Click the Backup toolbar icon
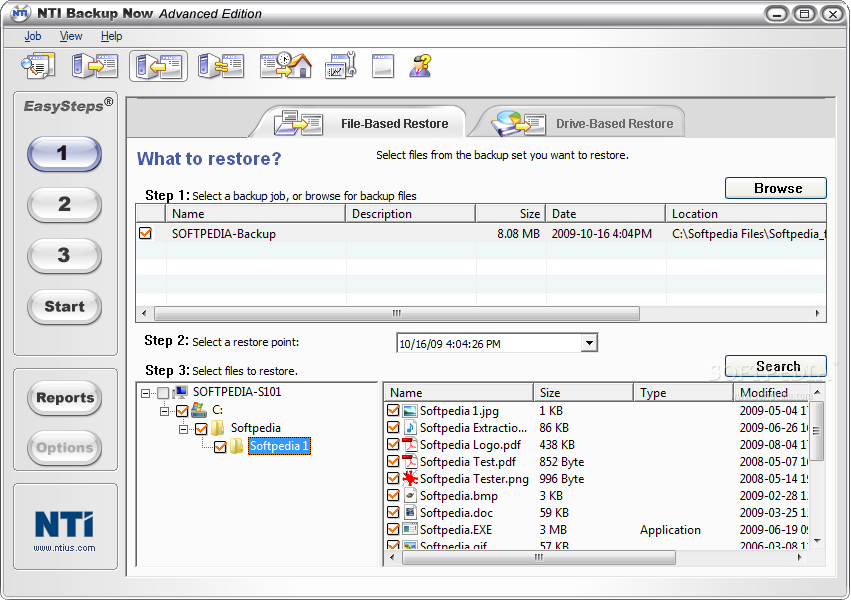The image size is (851, 601). point(95,66)
